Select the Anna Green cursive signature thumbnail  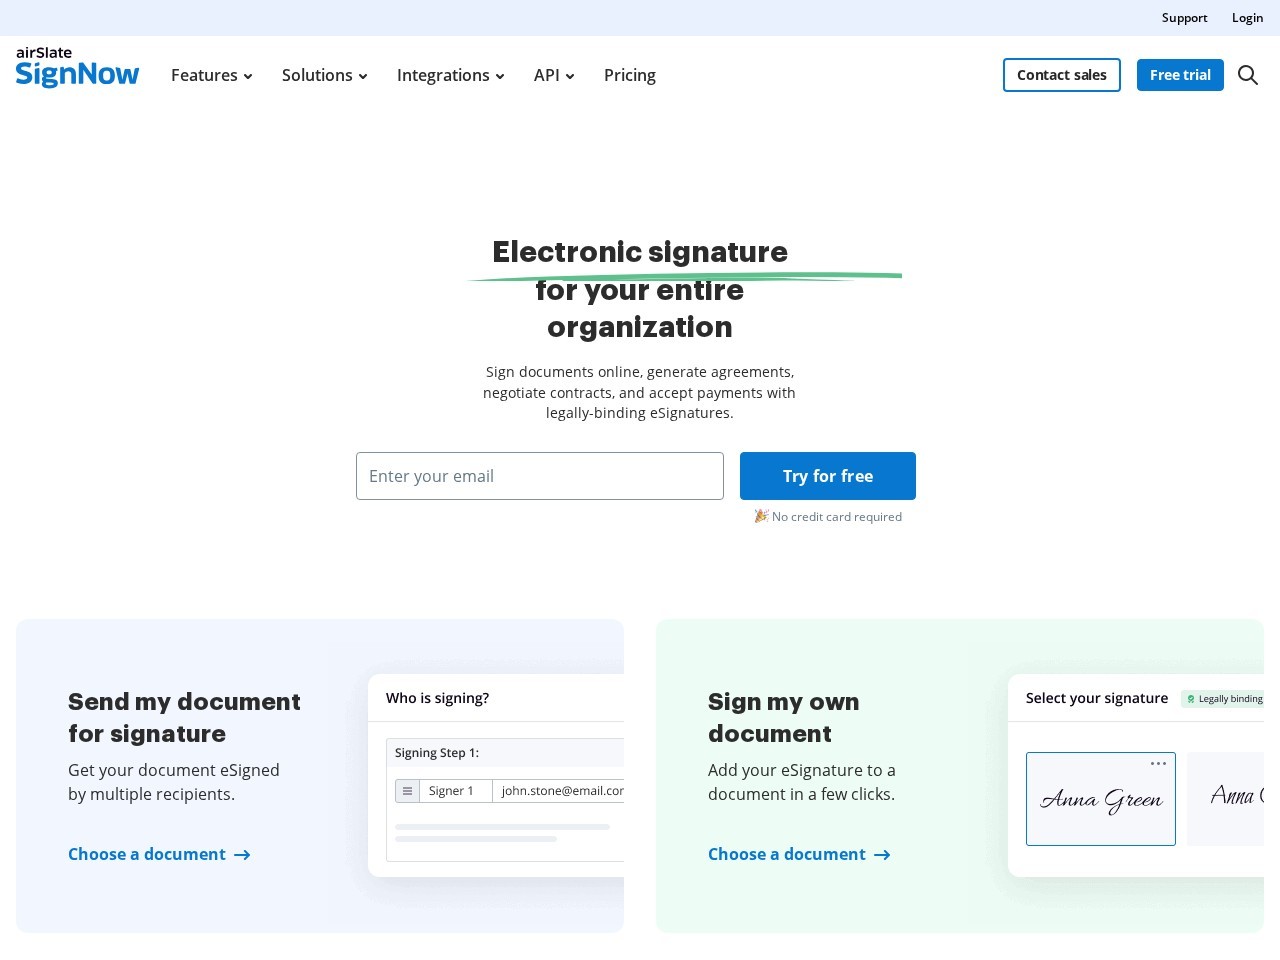click(1101, 799)
